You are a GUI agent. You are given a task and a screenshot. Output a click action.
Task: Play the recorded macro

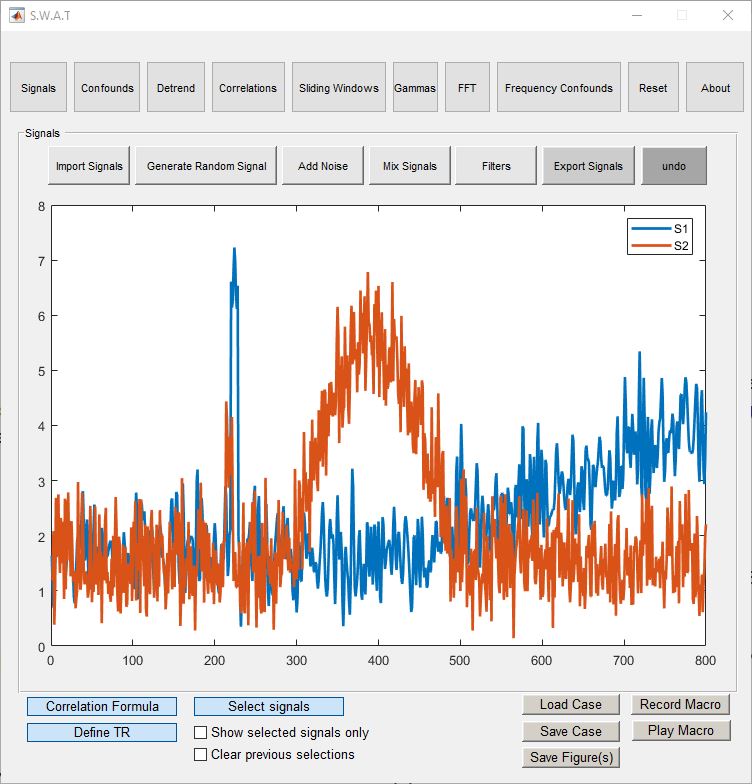(680, 730)
